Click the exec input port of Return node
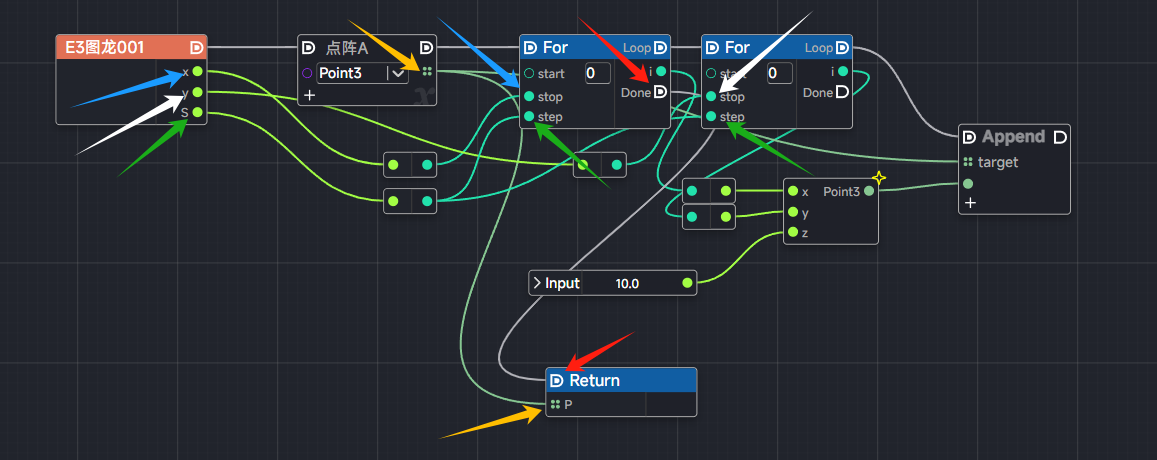Viewport: 1157px width, 460px height. pos(556,381)
